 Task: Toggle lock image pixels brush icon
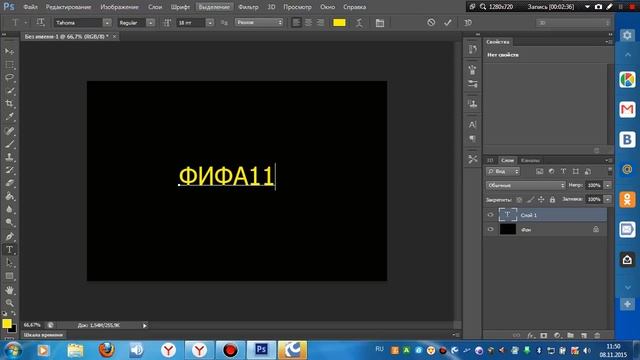coord(530,200)
